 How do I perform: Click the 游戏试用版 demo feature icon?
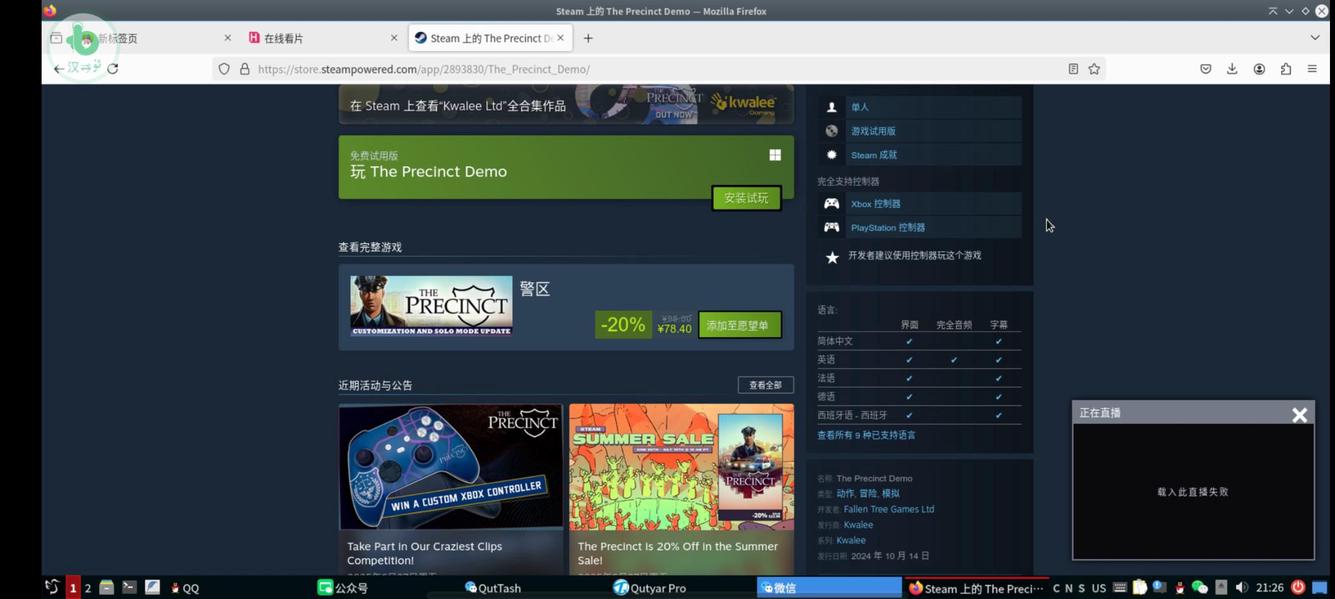coord(831,130)
